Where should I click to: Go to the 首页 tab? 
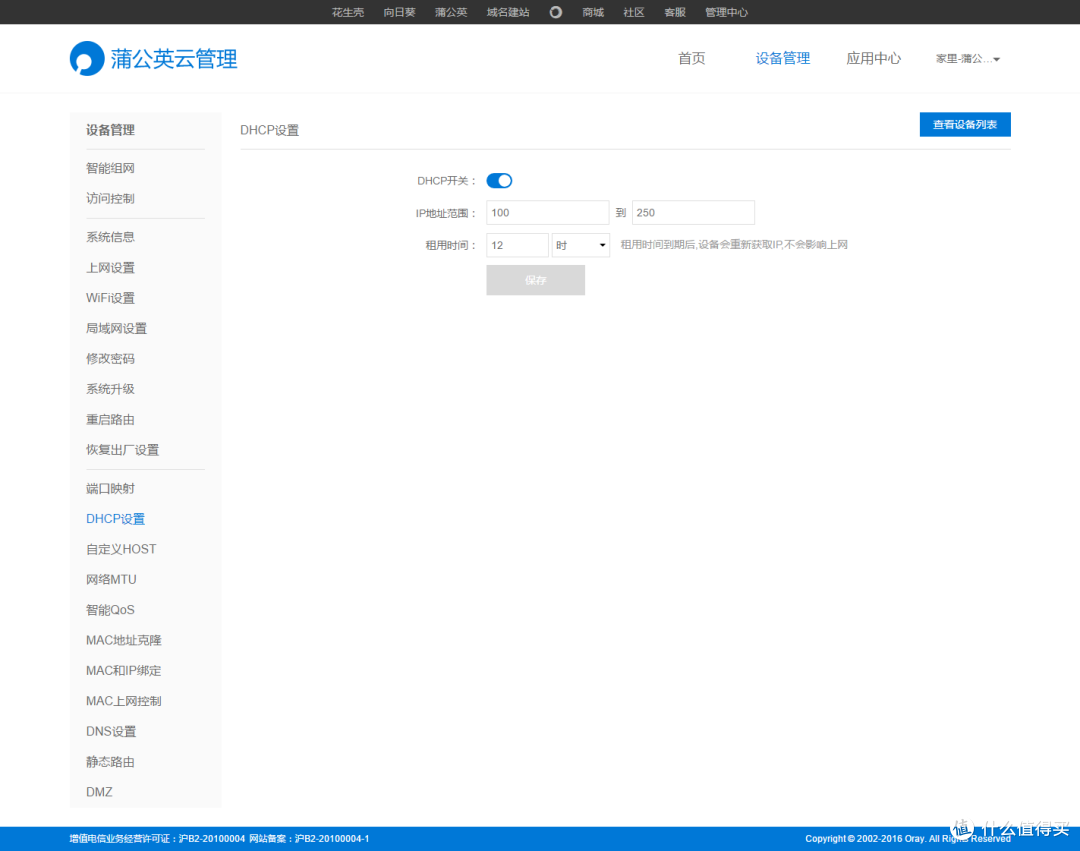coord(692,59)
